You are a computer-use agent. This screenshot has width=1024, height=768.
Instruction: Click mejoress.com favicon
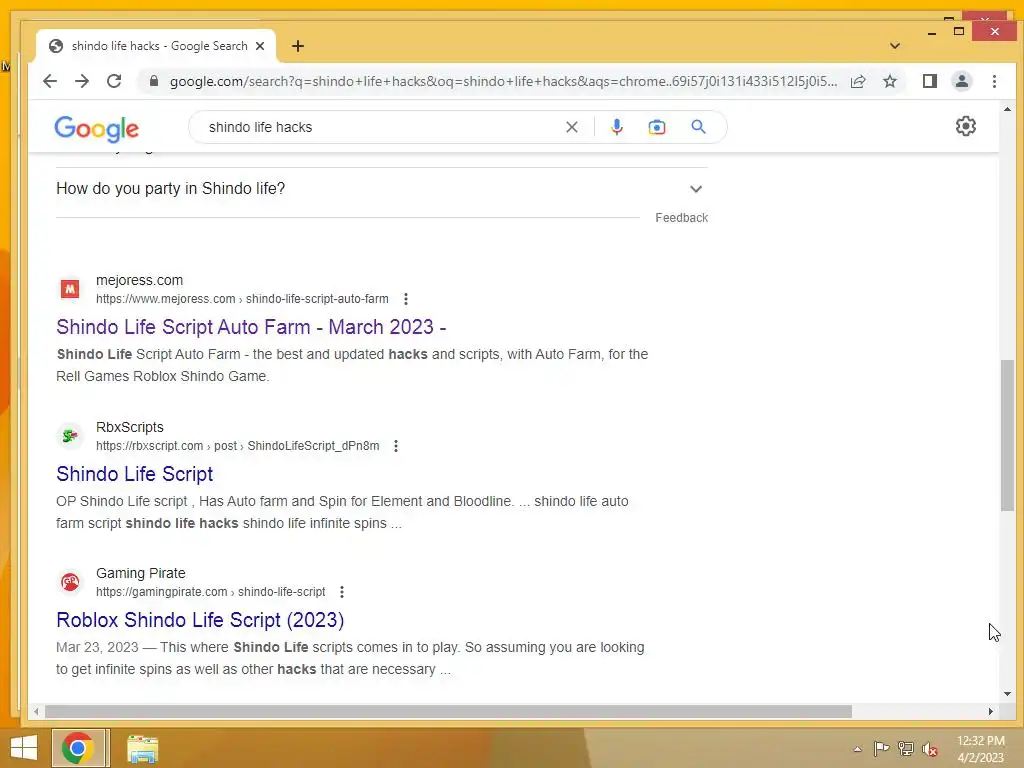click(x=70, y=289)
